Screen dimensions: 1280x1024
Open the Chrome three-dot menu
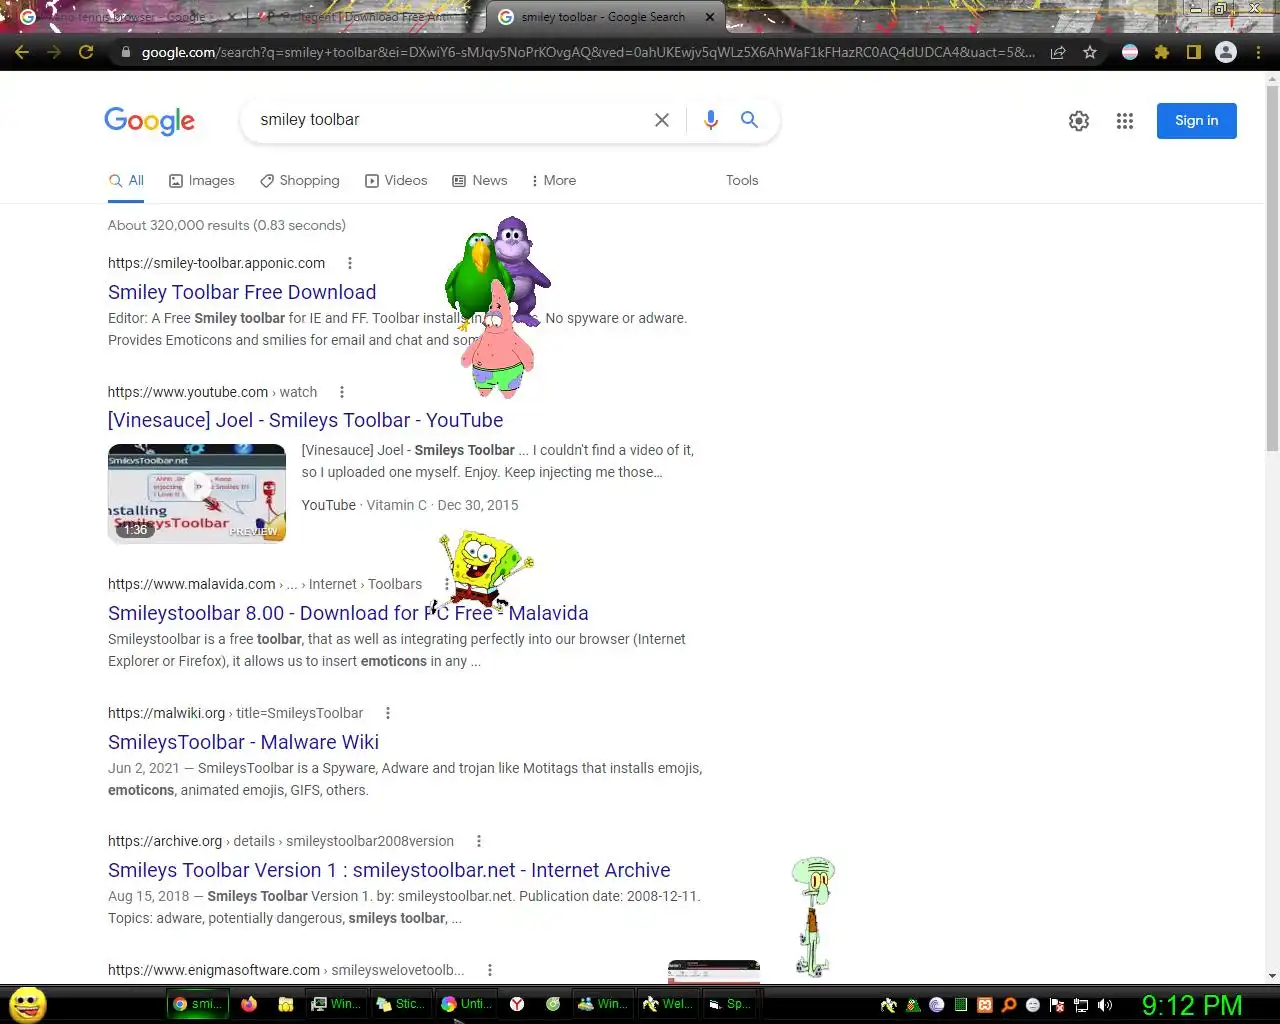point(1258,52)
